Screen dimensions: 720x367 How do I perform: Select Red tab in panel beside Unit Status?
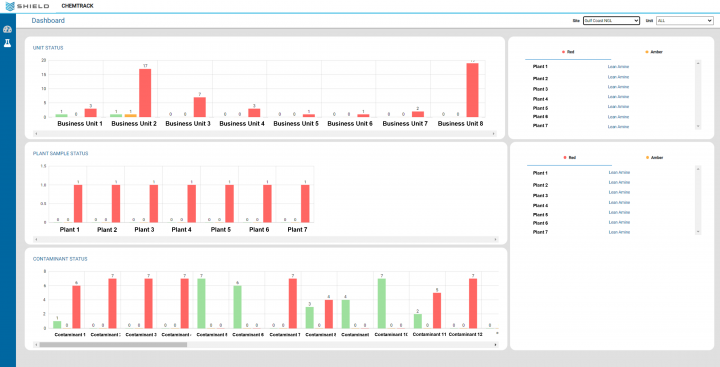point(568,52)
